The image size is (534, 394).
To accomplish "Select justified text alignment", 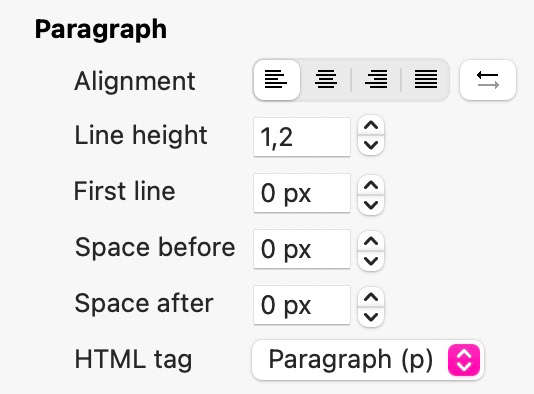I will click(x=426, y=80).
